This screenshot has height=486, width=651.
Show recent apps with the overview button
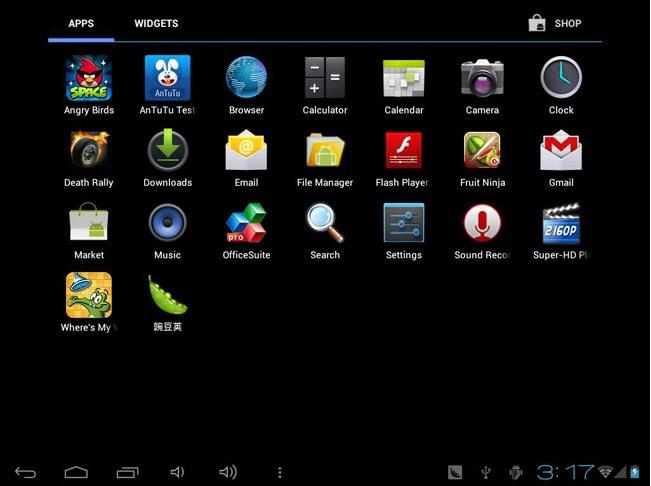[x=127, y=472]
